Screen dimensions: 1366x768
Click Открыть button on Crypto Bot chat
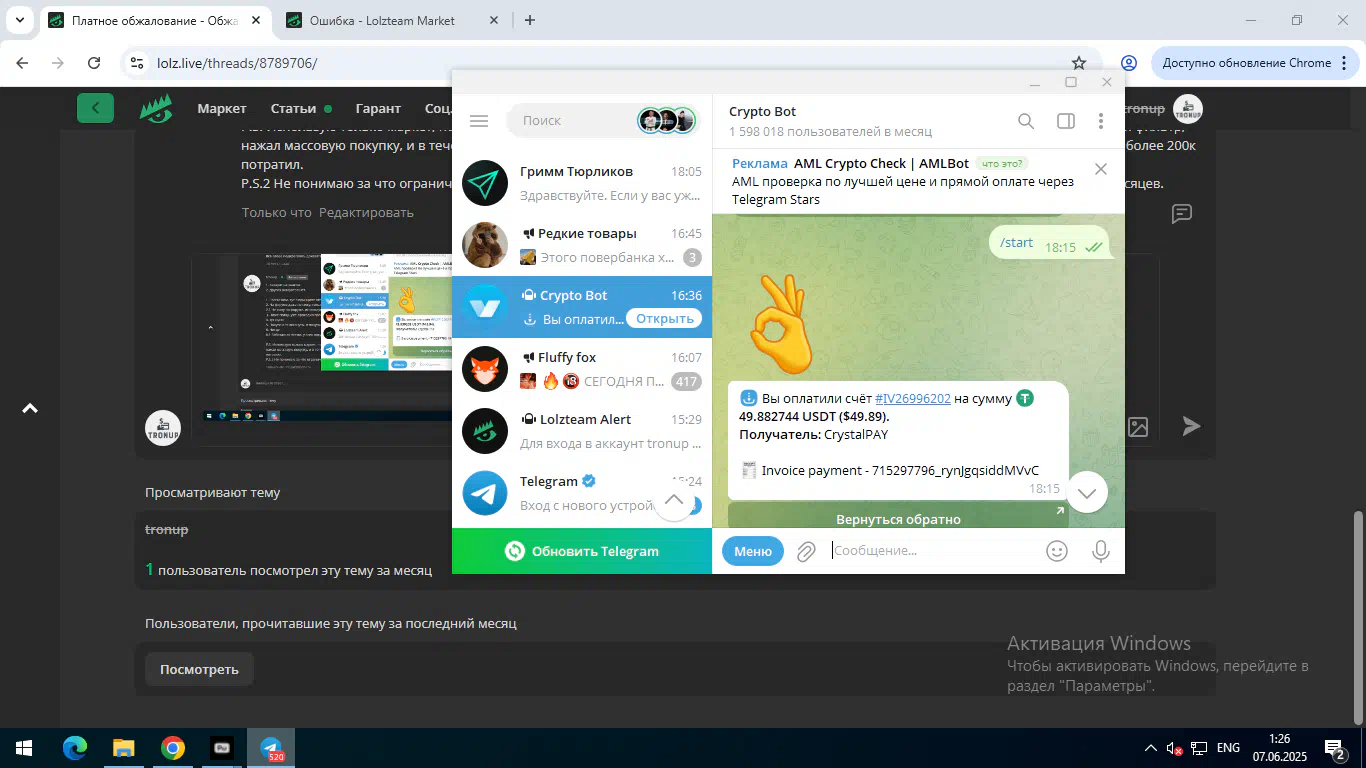coord(665,319)
